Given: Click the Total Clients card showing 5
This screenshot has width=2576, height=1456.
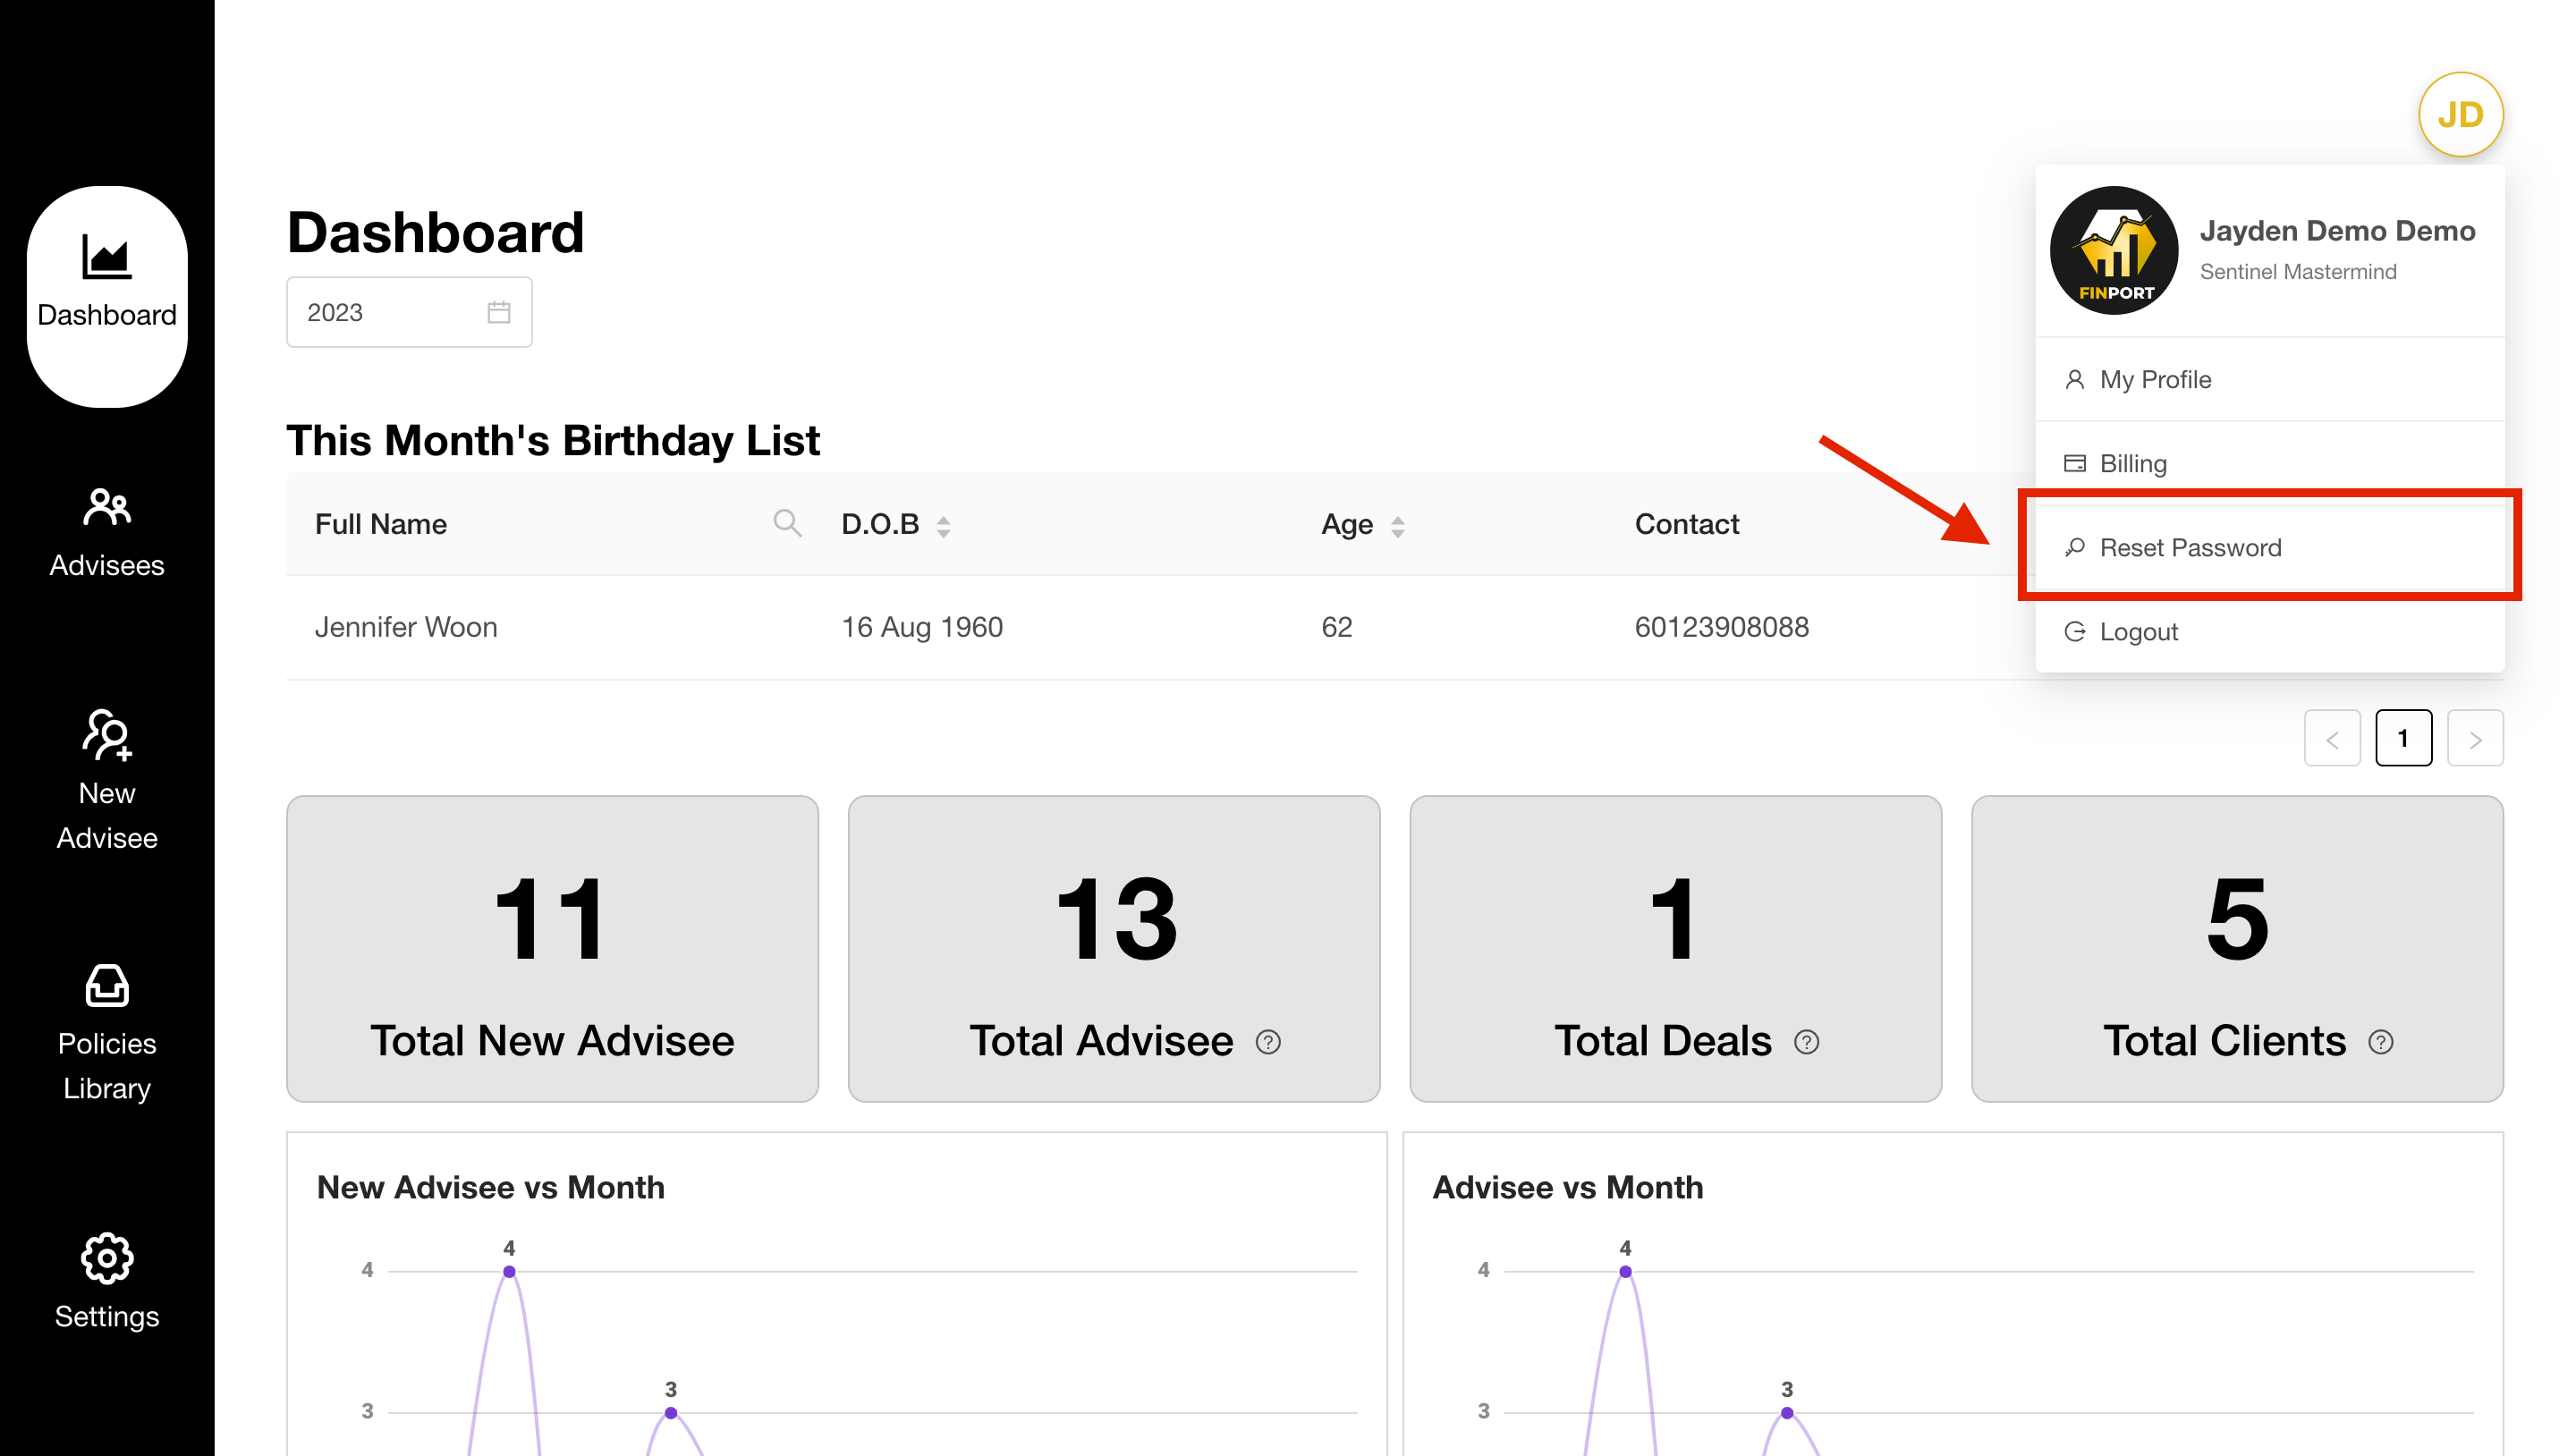Looking at the screenshot, I should tap(2237, 949).
